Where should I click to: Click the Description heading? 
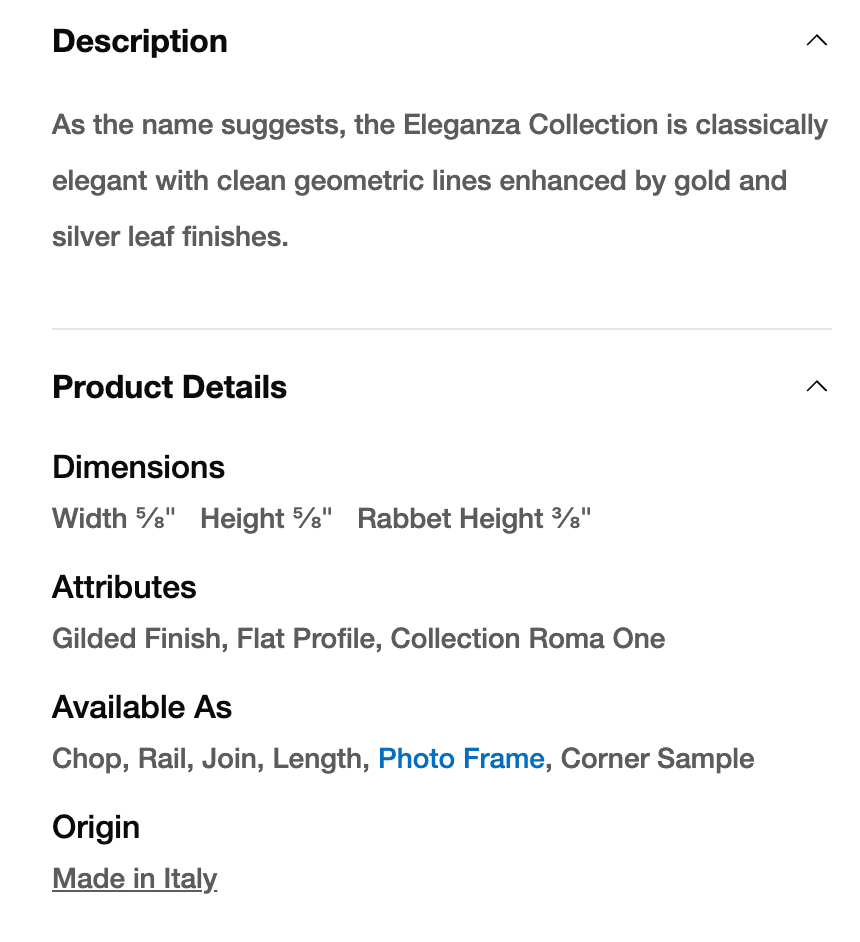click(140, 41)
